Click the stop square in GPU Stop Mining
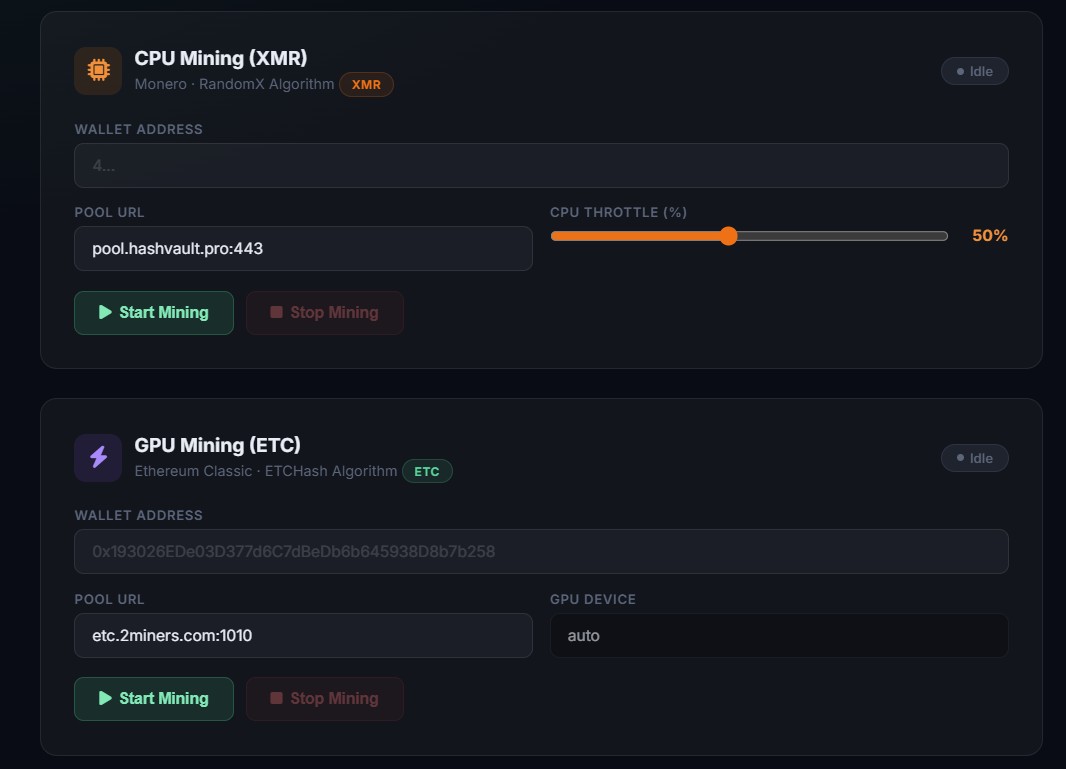 (276, 698)
